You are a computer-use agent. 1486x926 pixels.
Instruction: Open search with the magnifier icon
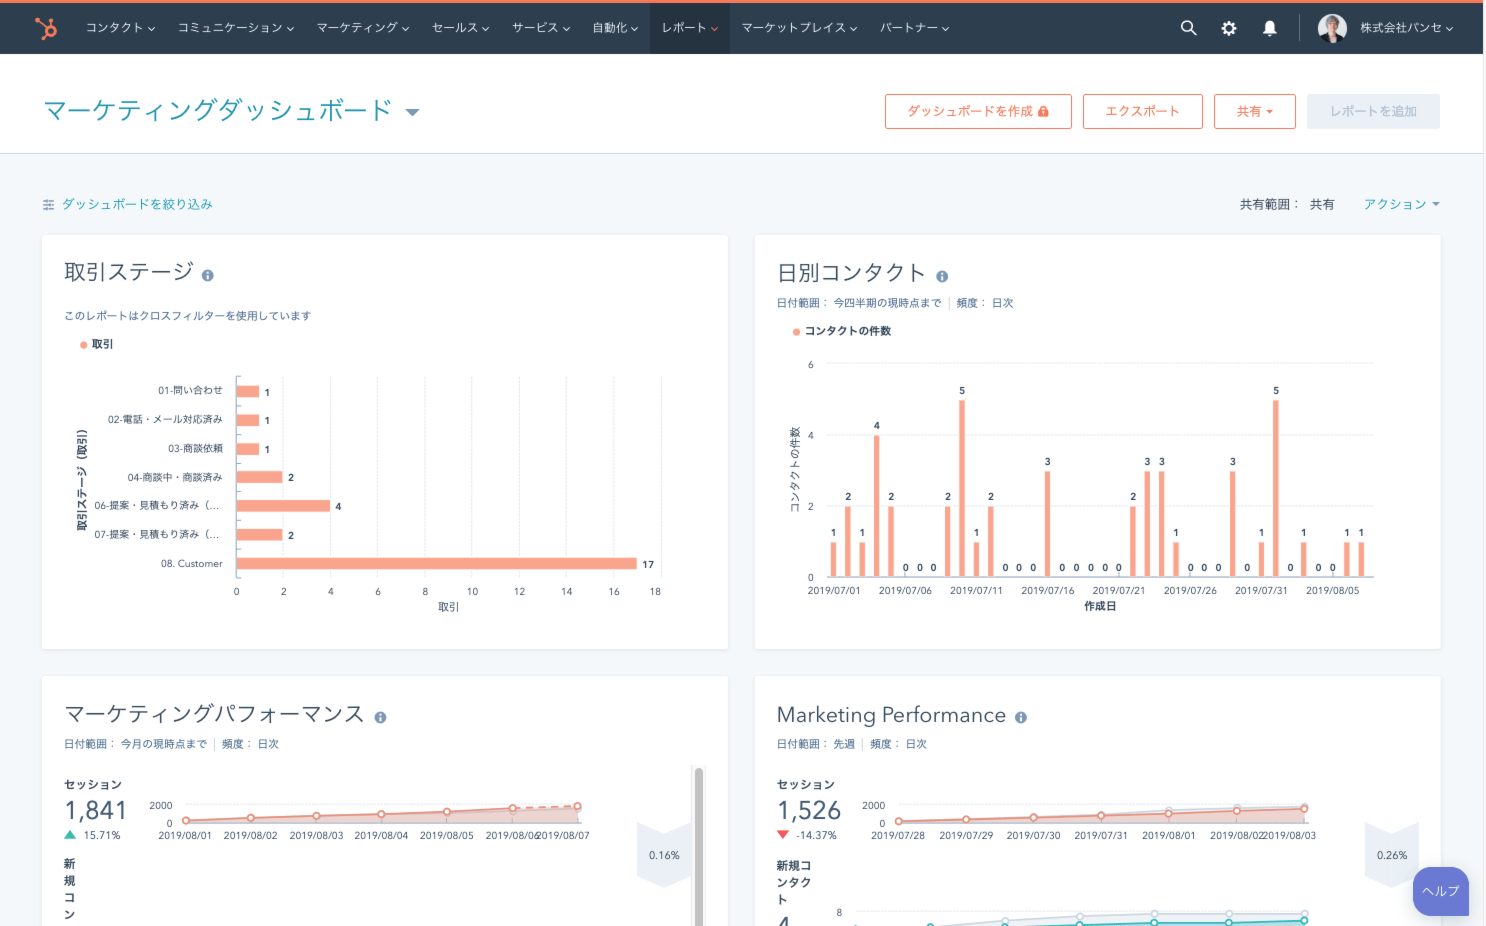click(1188, 28)
